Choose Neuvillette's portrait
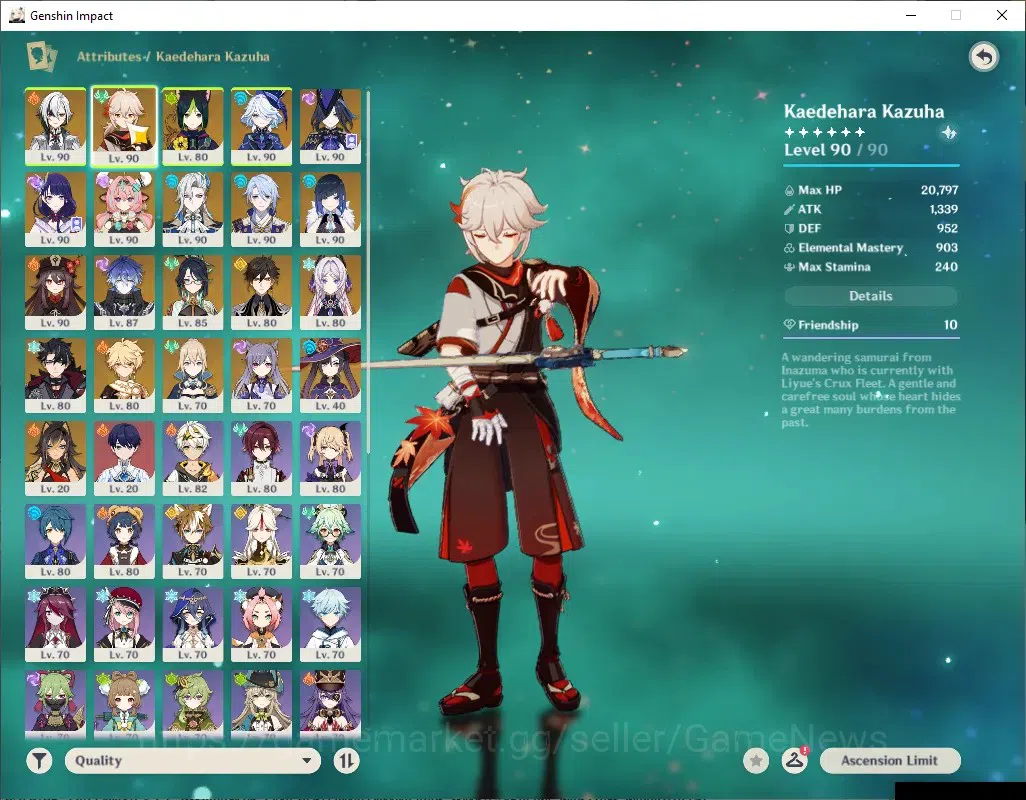 [x=193, y=209]
